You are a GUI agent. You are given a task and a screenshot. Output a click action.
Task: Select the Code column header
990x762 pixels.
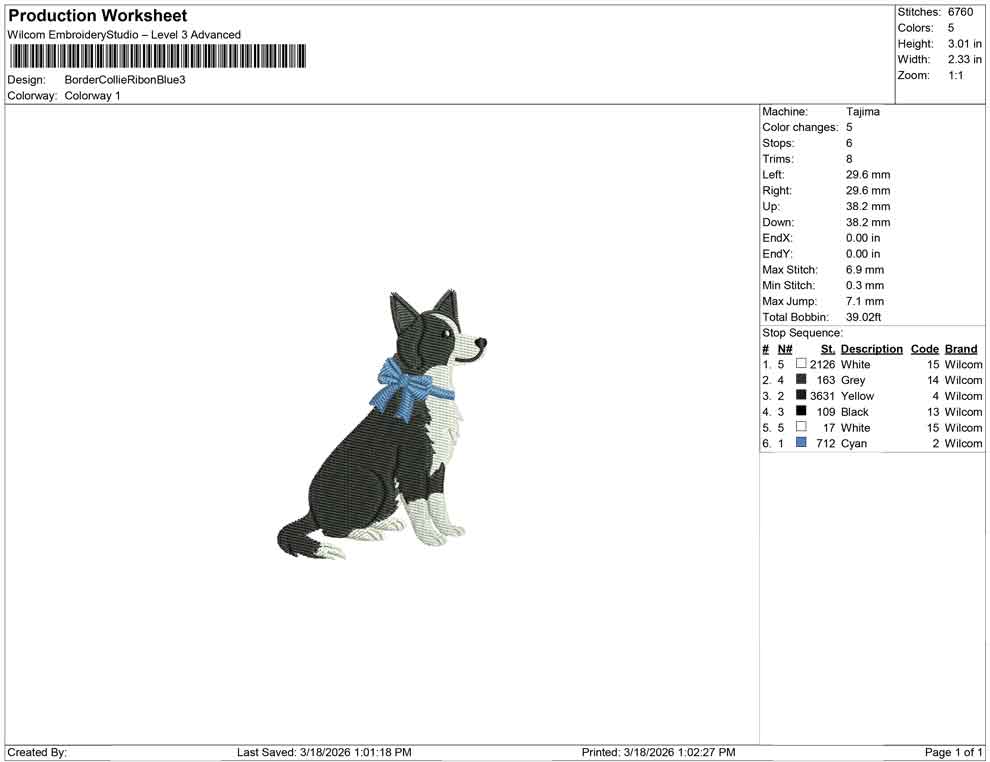(924, 348)
